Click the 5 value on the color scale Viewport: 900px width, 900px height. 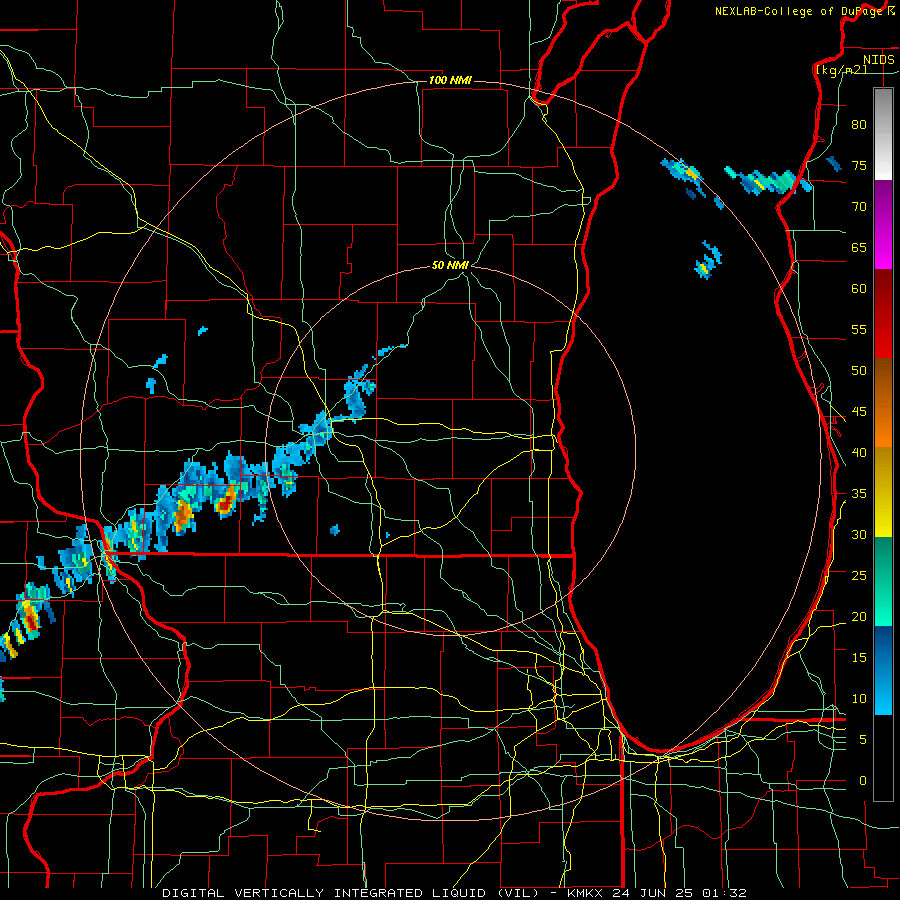(863, 740)
